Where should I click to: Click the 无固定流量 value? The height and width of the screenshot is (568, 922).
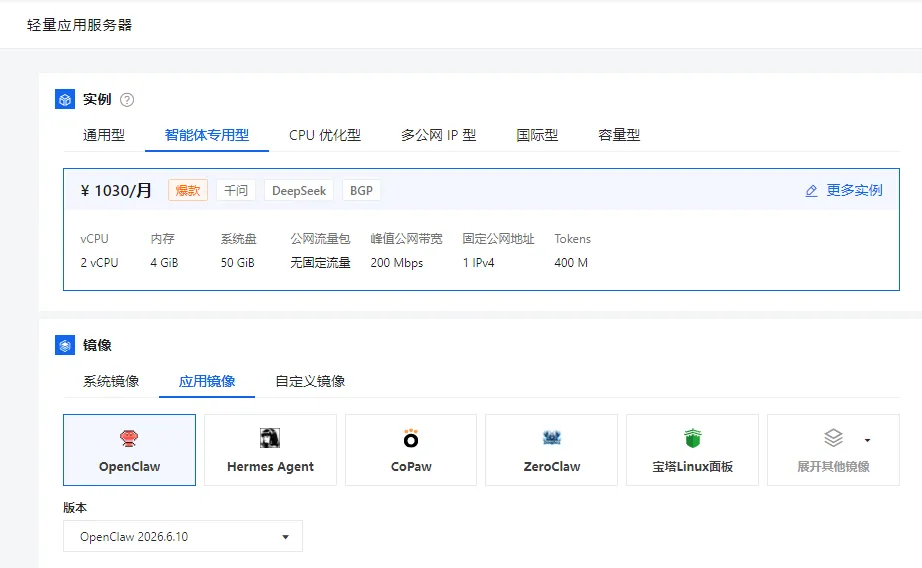(320, 263)
